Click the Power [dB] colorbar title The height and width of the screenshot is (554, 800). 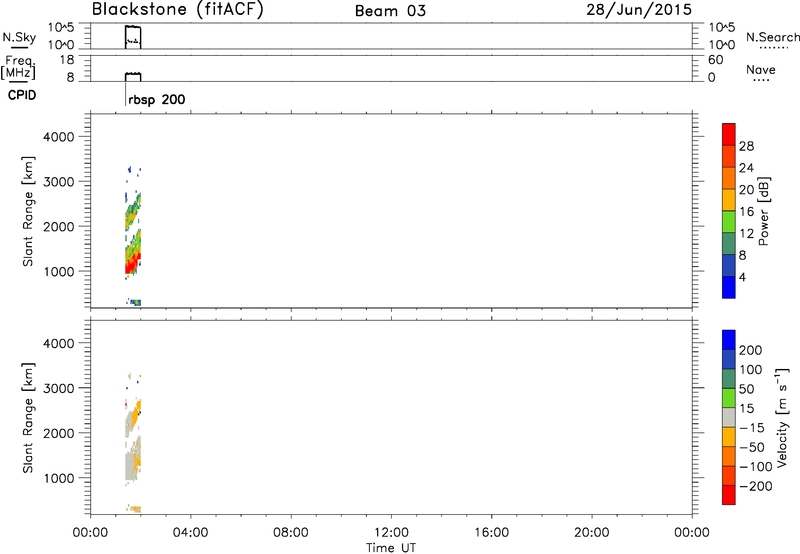763,211
